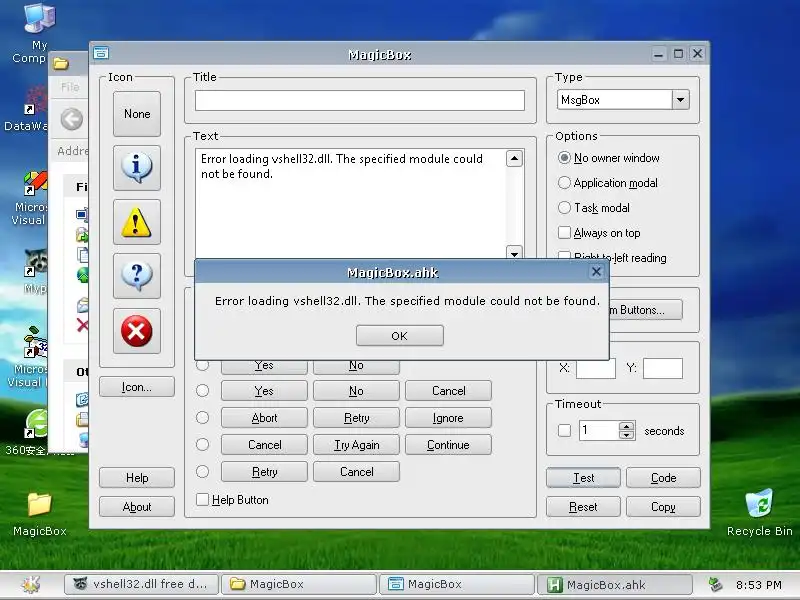Click the Try Again button sample
This screenshot has height=600, width=800.
tap(356, 444)
